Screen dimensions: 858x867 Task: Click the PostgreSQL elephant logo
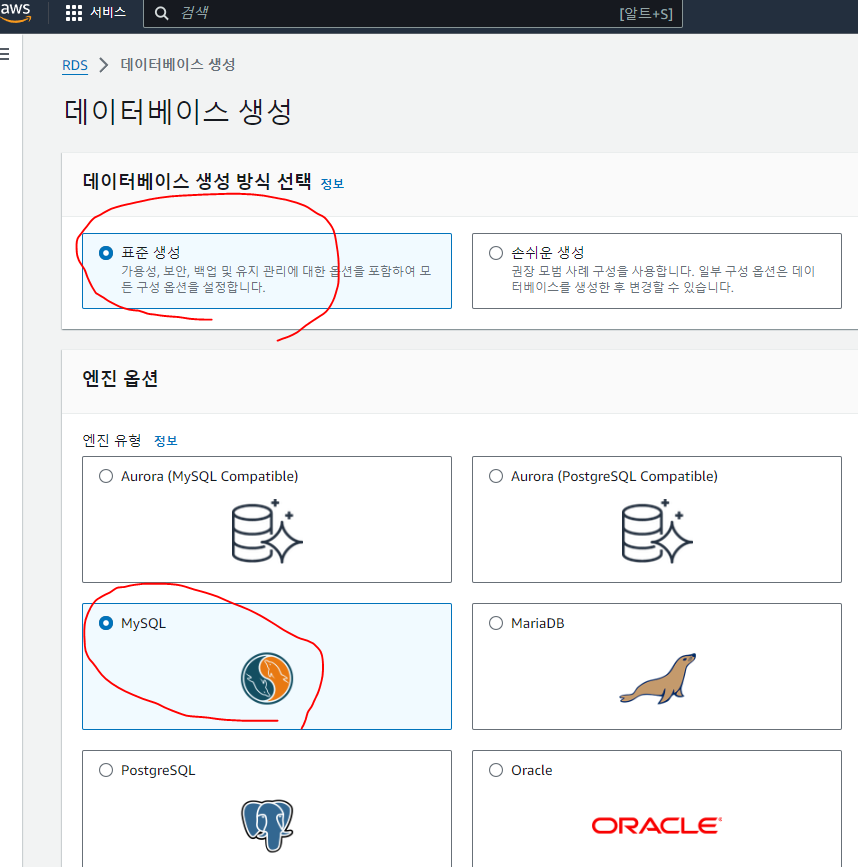coord(267,825)
